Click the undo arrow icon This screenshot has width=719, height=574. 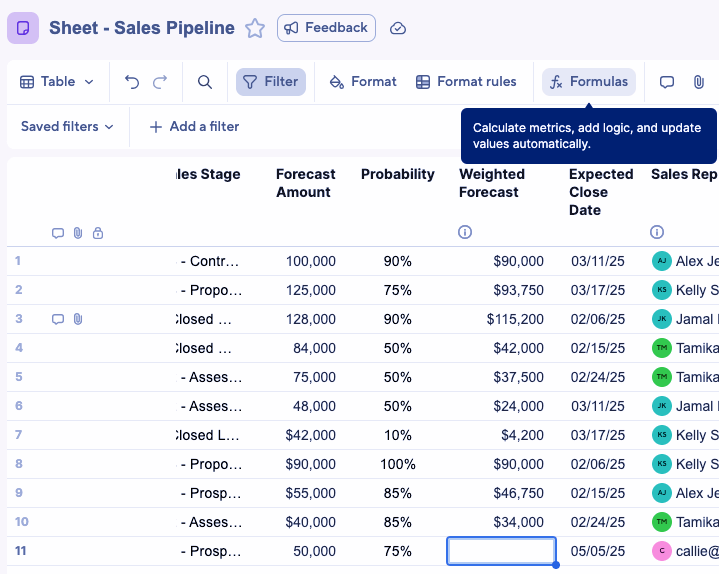tap(132, 82)
